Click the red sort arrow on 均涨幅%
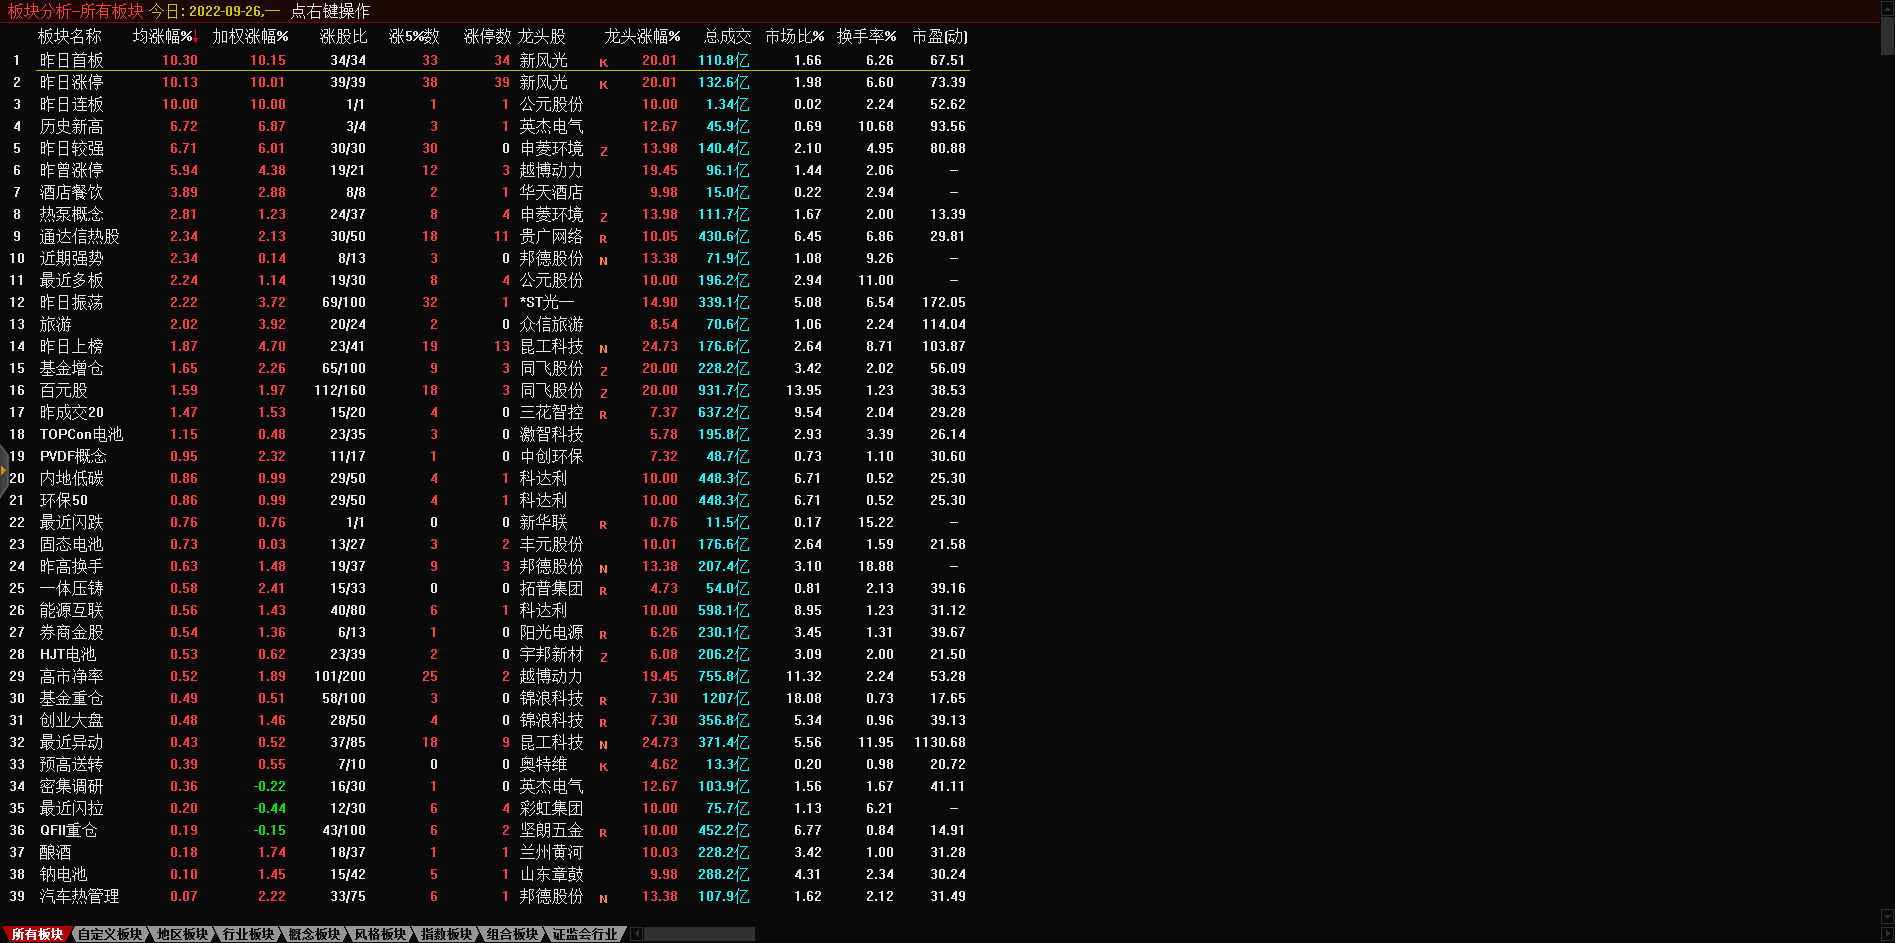The height and width of the screenshot is (943, 1895). coord(194,38)
